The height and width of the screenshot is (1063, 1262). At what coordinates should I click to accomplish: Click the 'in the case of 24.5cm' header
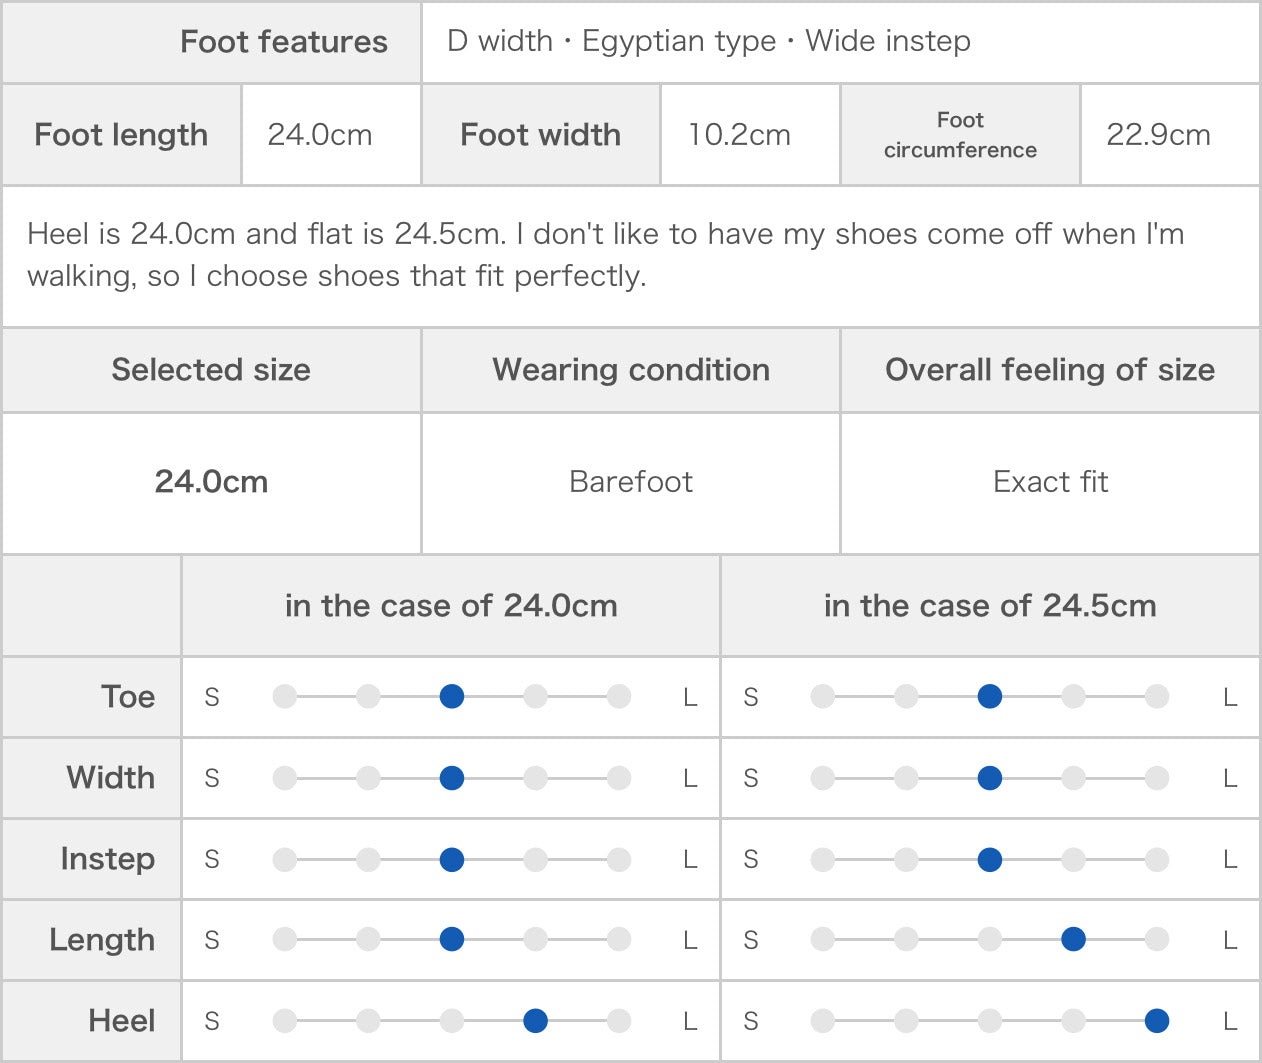pyautogui.click(x=990, y=606)
